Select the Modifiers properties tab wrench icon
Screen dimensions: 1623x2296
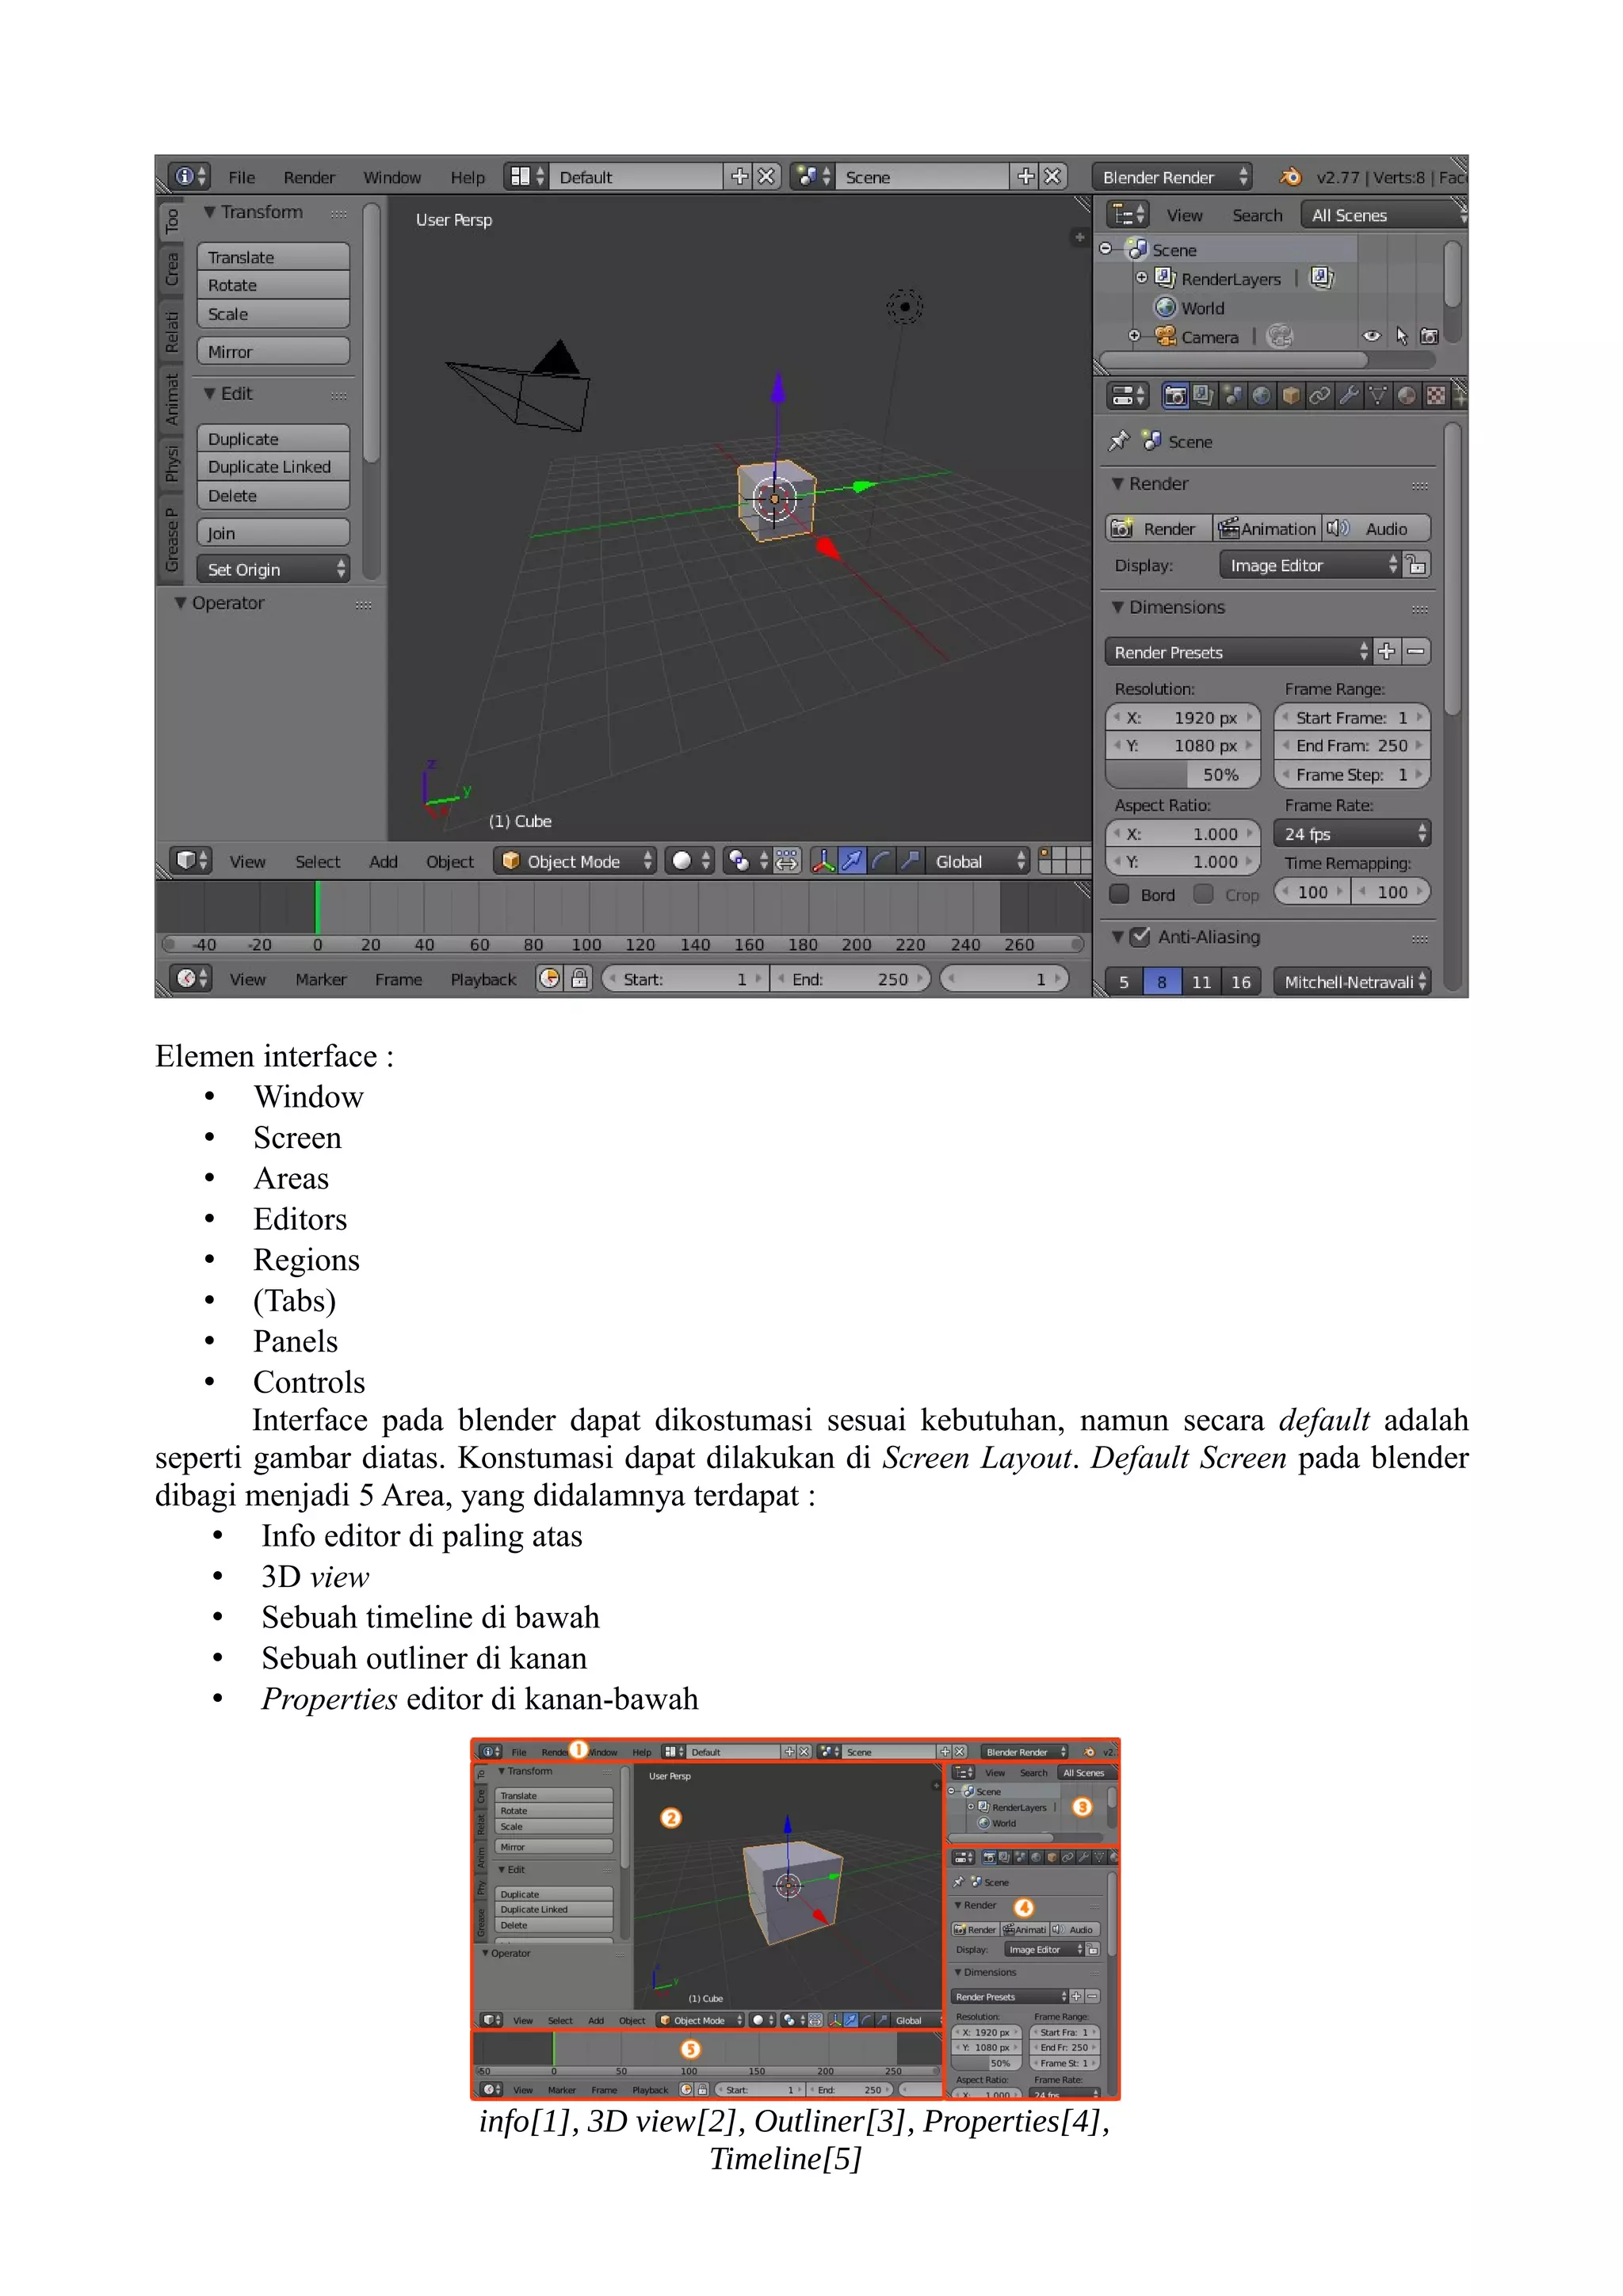(x=1349, y=395)
